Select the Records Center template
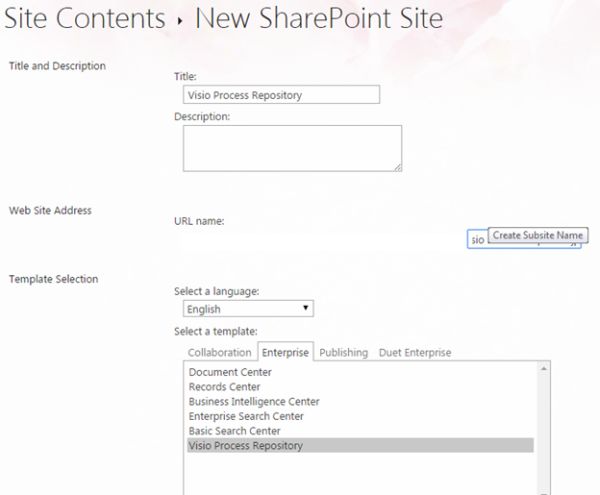 tap(224, 387)
